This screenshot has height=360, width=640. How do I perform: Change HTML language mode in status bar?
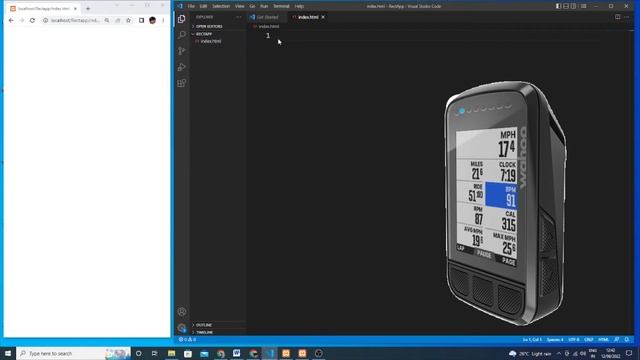coord(603,340)
